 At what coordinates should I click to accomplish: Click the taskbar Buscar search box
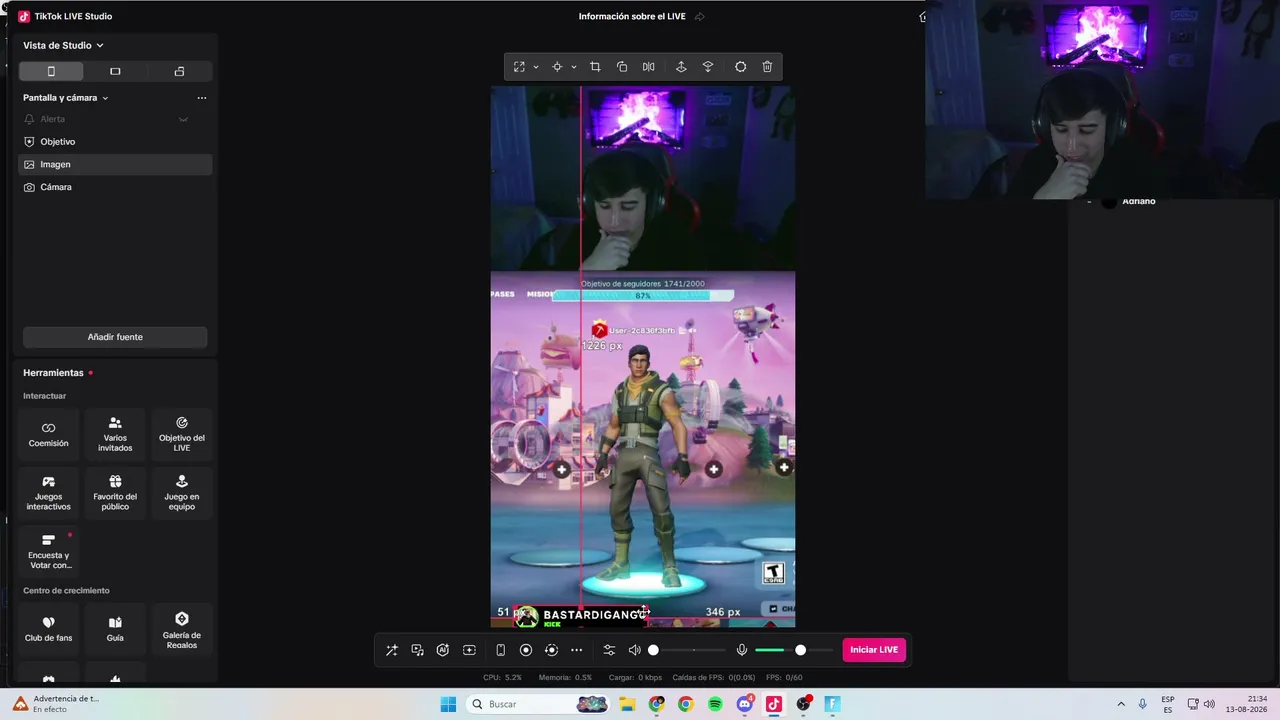(x=538, y=704)
